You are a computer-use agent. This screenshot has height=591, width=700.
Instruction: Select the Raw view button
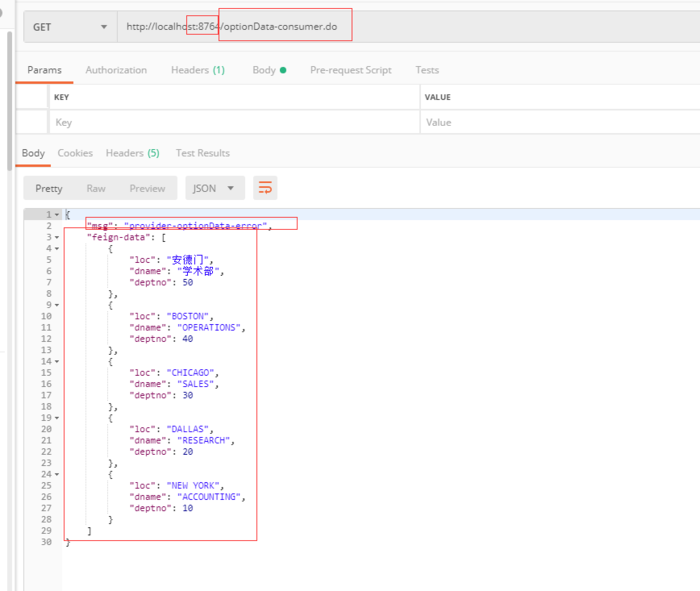tap(96, 188)
